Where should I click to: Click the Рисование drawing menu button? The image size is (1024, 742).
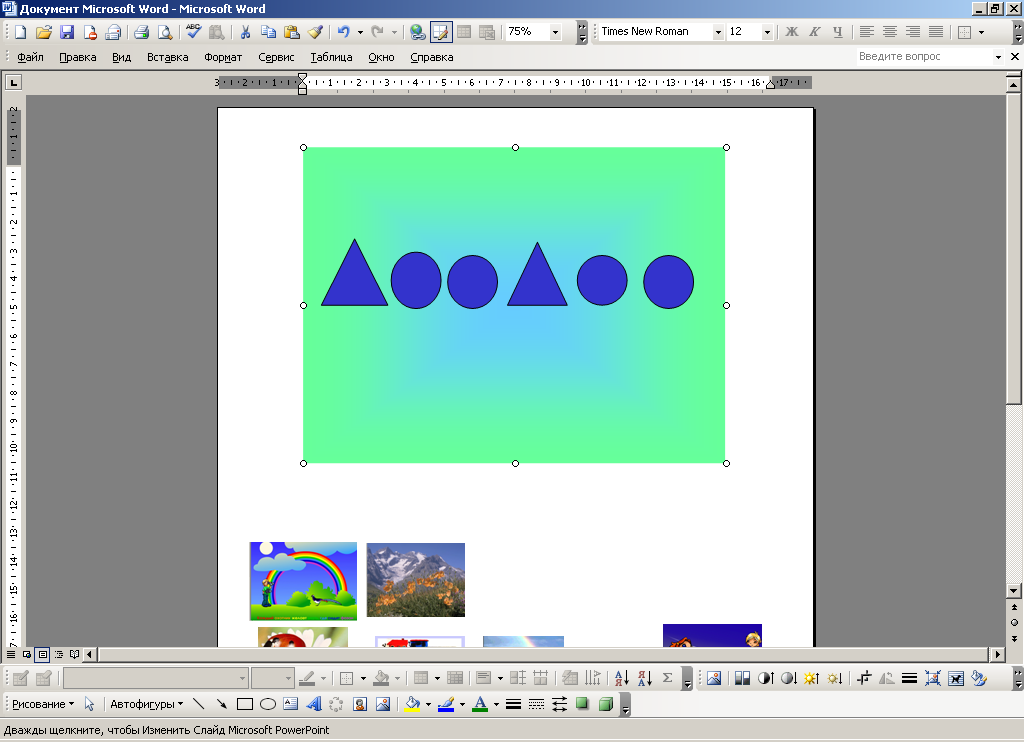[x=42, y=704]
